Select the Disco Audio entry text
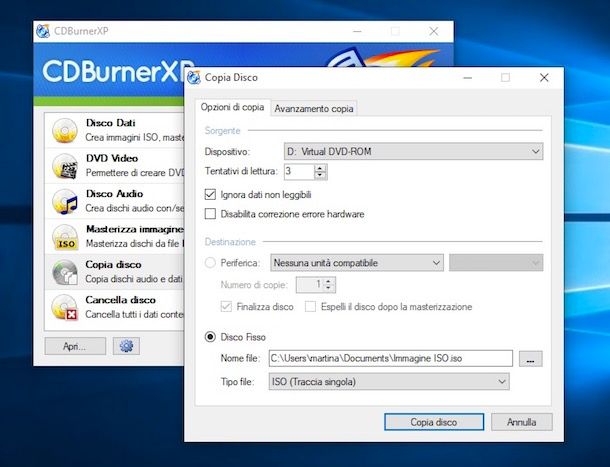Screen dimensions: 610x467 coord(114,194)
